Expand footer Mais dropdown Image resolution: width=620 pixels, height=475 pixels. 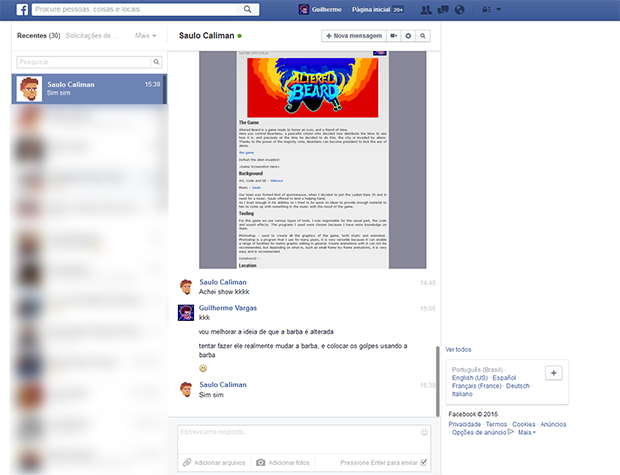pyautogui.click(x=527, y=432)
